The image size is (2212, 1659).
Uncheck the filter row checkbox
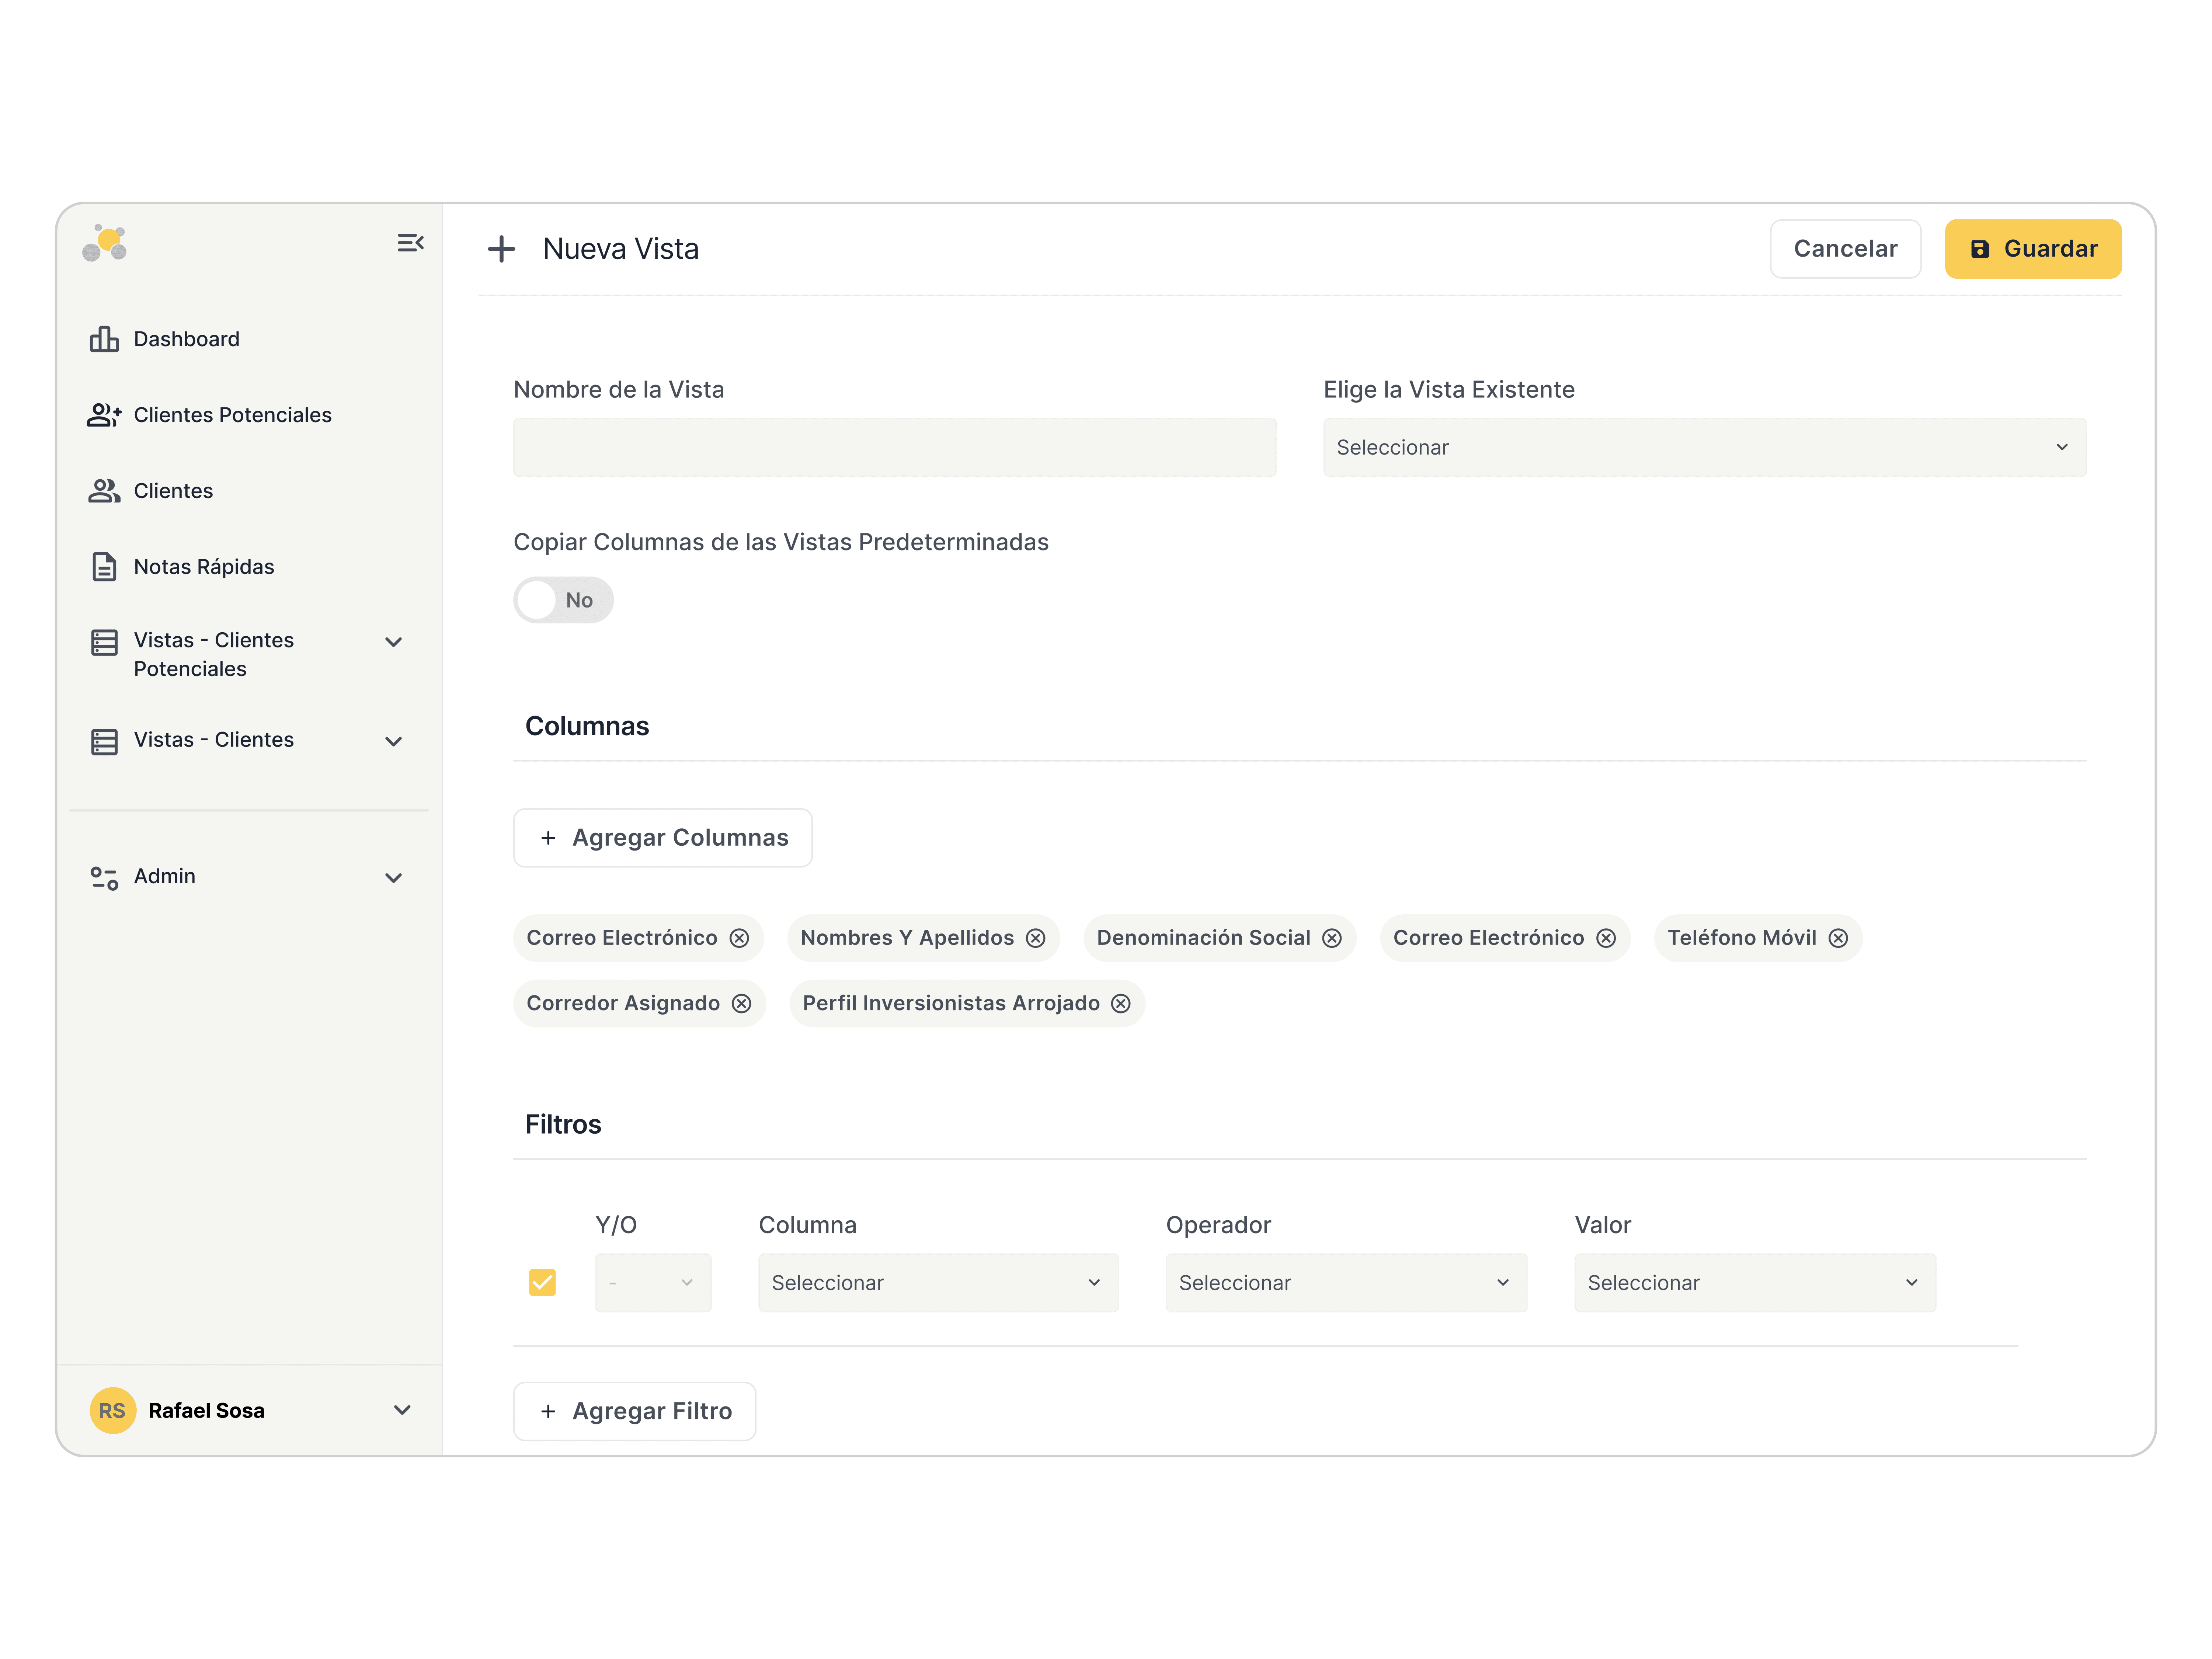pos(542,1283)
